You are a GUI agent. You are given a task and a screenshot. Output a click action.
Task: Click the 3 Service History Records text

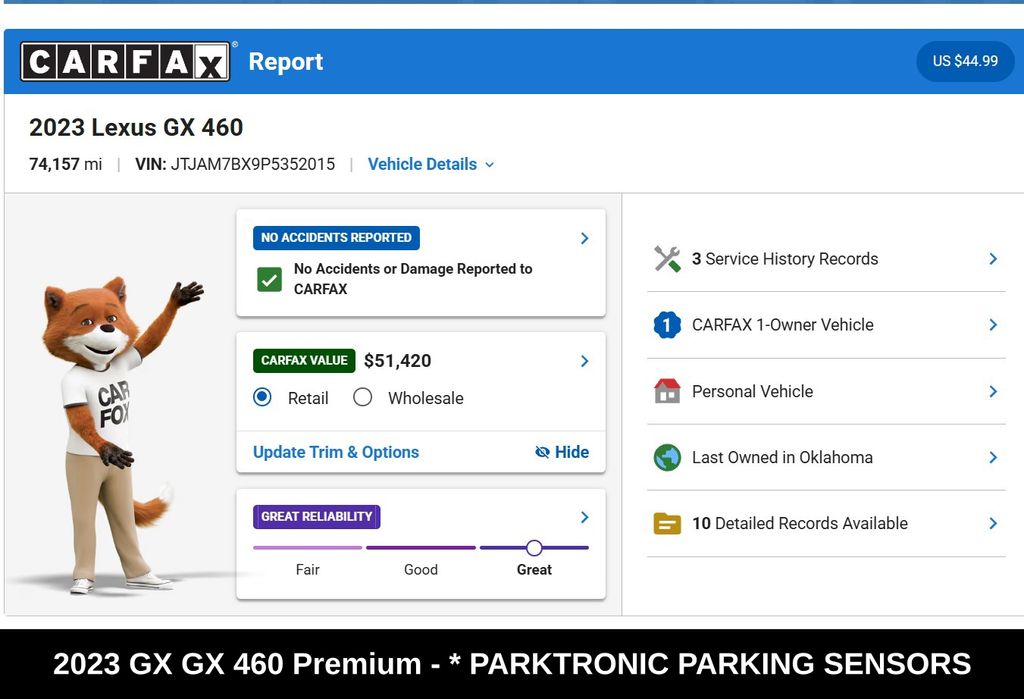[x=785, y=259]
